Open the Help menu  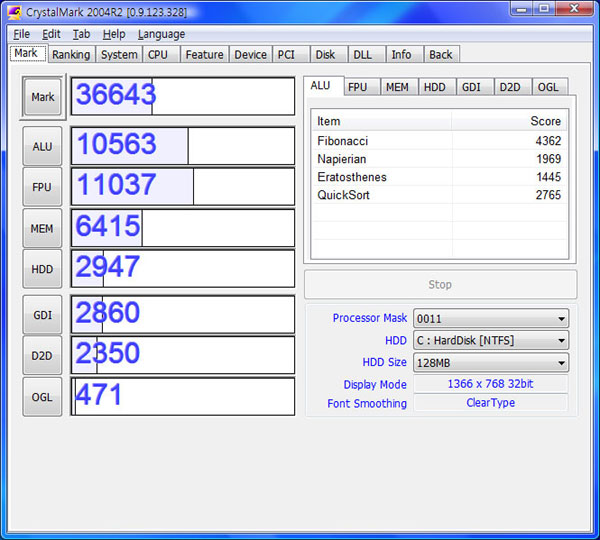point(114,34)
